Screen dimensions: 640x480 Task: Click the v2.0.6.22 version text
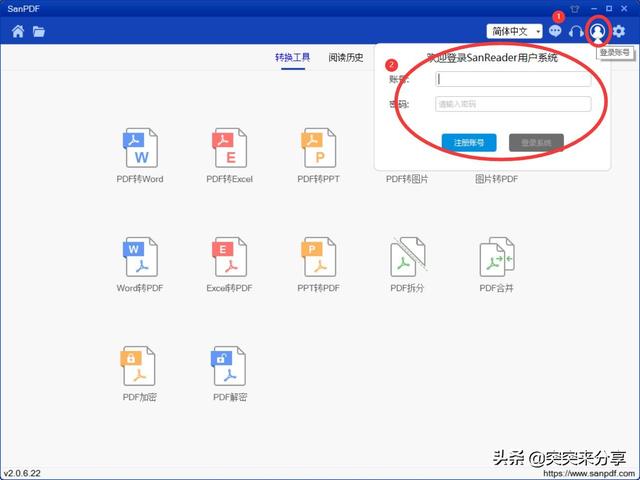click(22, 473)
